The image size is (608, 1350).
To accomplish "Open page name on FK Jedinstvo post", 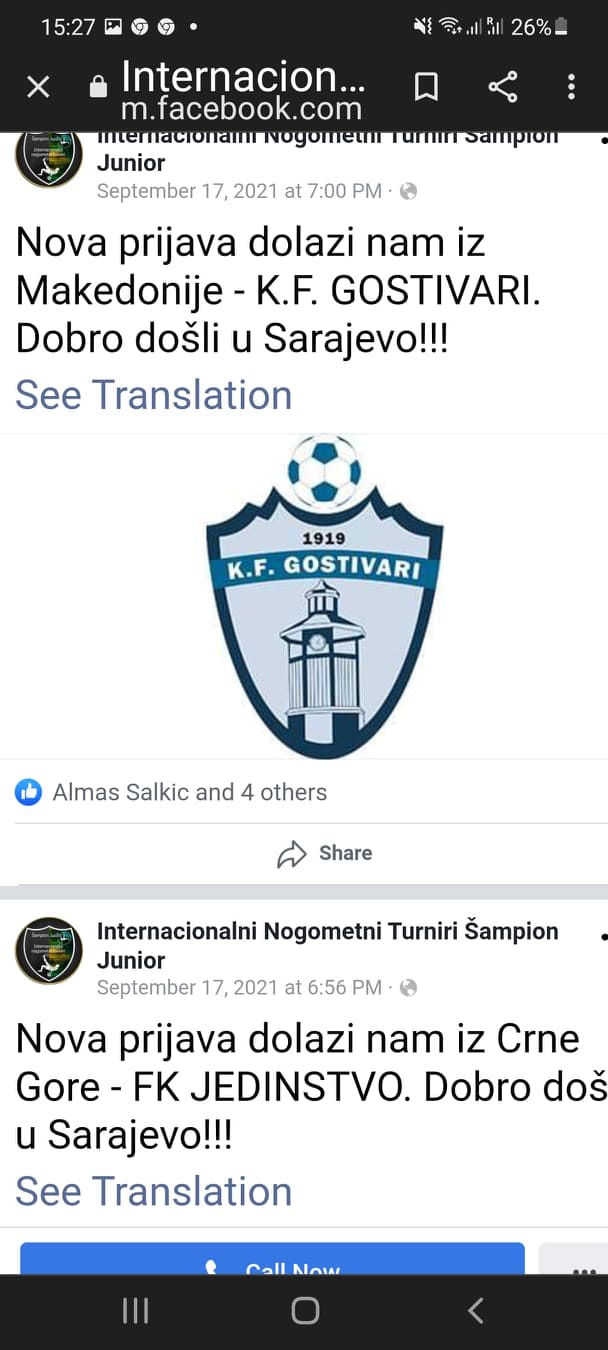I will [x=328, y=945].
